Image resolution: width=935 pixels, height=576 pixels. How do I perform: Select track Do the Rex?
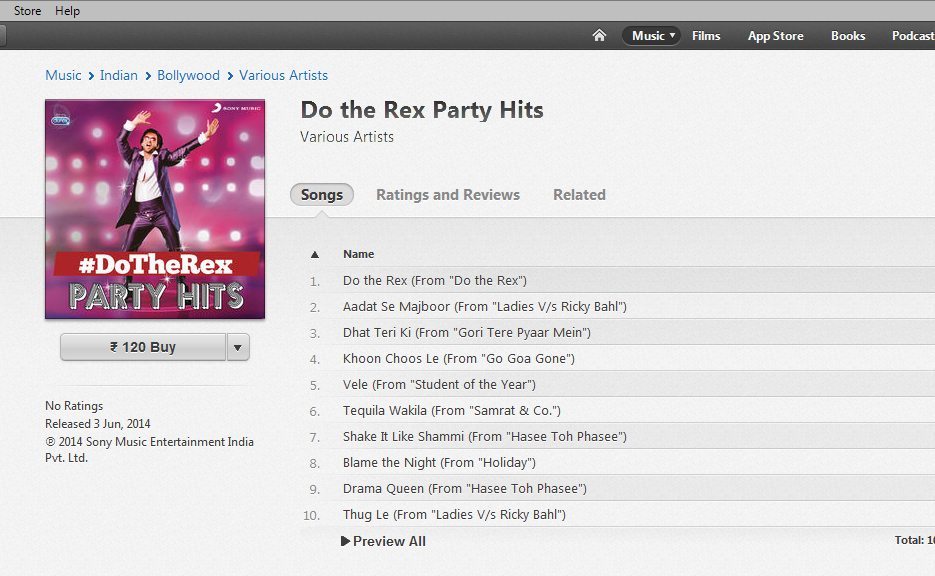[618, 280]
